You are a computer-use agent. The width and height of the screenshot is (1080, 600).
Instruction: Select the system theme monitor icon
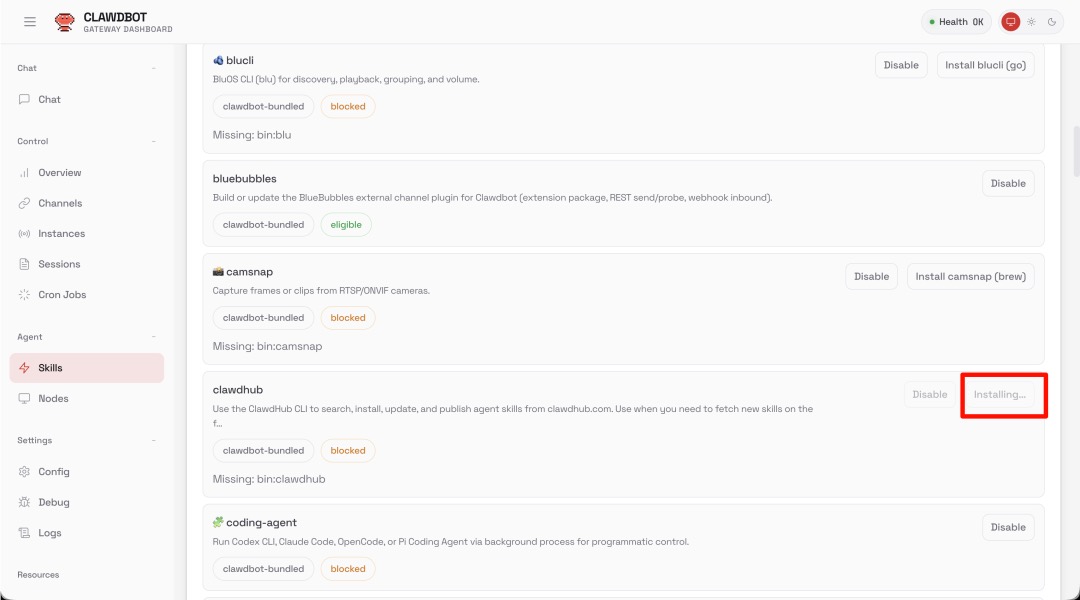(x=1011, y=22)
